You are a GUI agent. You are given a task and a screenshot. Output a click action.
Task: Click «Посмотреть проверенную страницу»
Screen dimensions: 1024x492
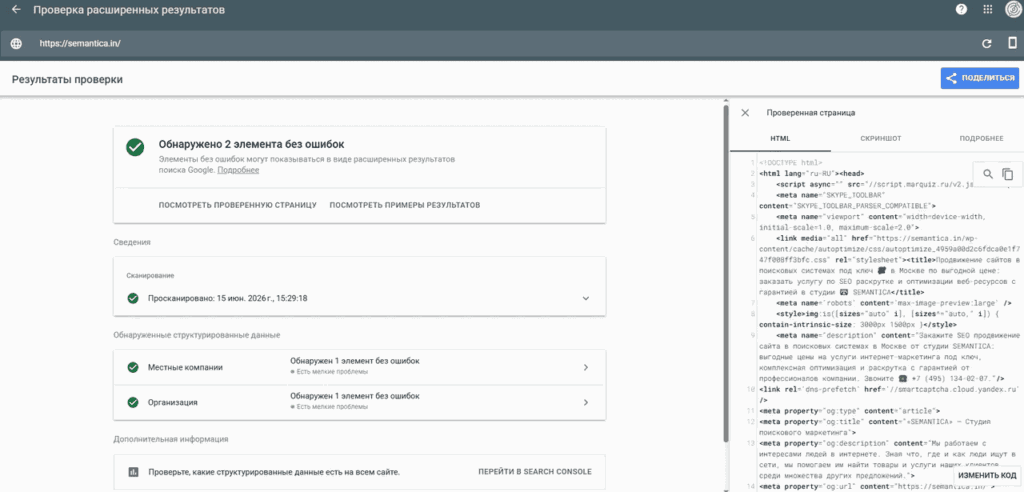[x=238, y=205]
